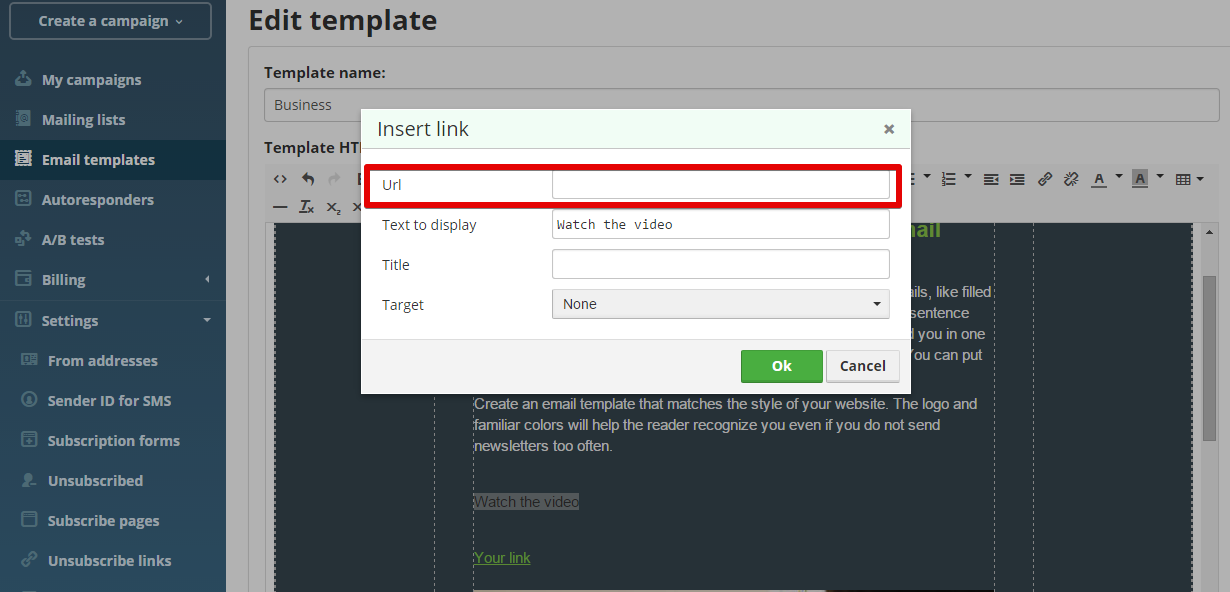
Task: Click the highlighted Watch the video text in the template
Action: pyautogui.click(x=526, y=502)
